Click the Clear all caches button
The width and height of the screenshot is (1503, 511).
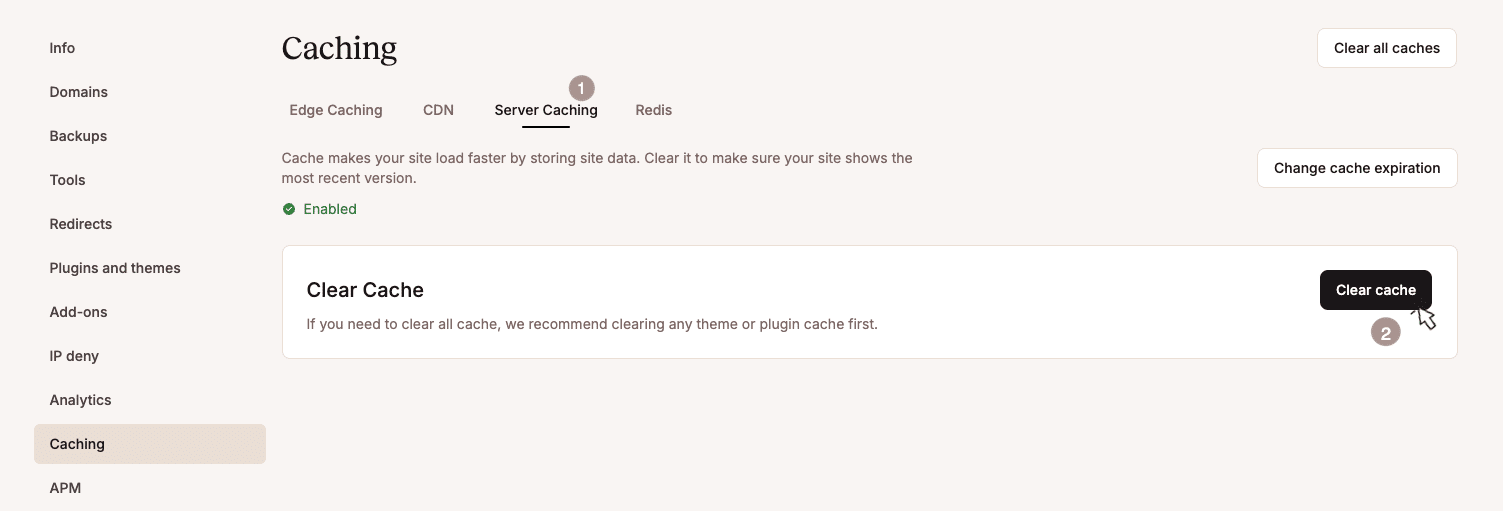pos(1386,48)
